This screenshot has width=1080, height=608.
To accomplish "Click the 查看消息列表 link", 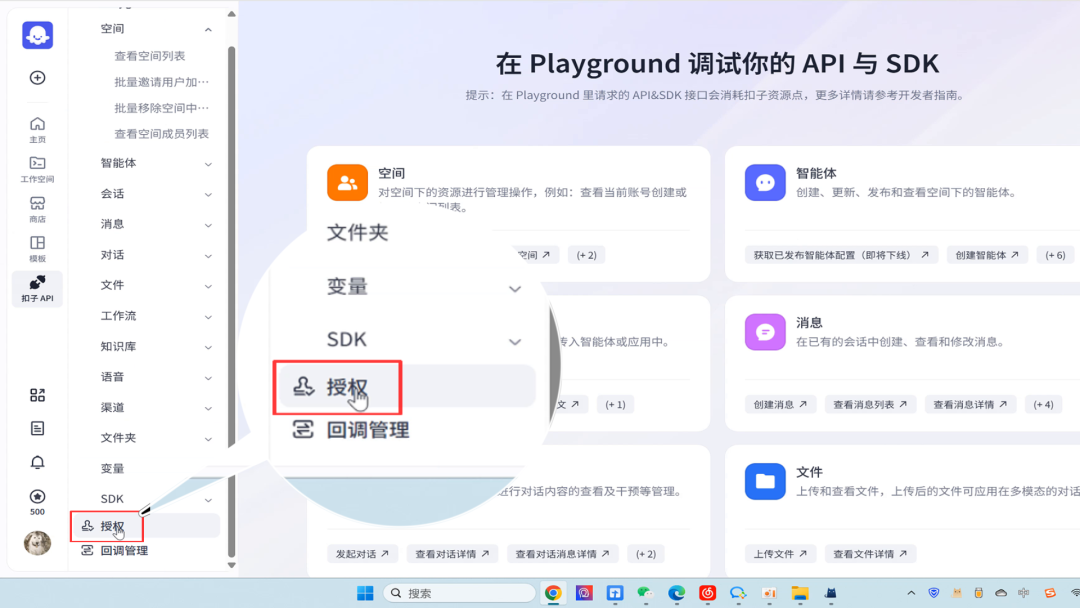I will click(x=870, y=404).
